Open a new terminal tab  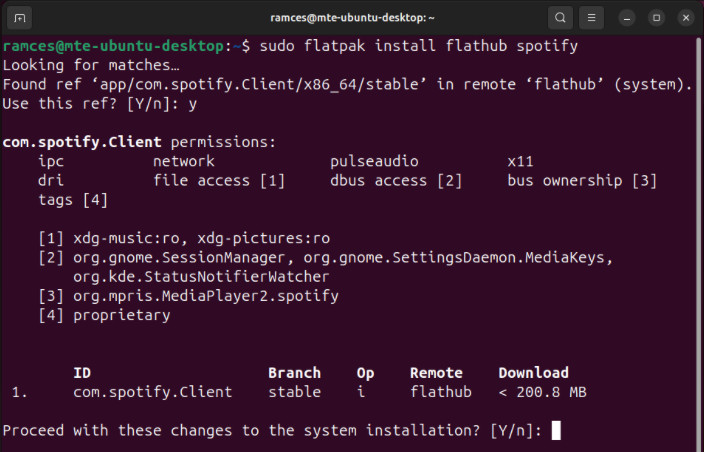[x=19, y=18]
